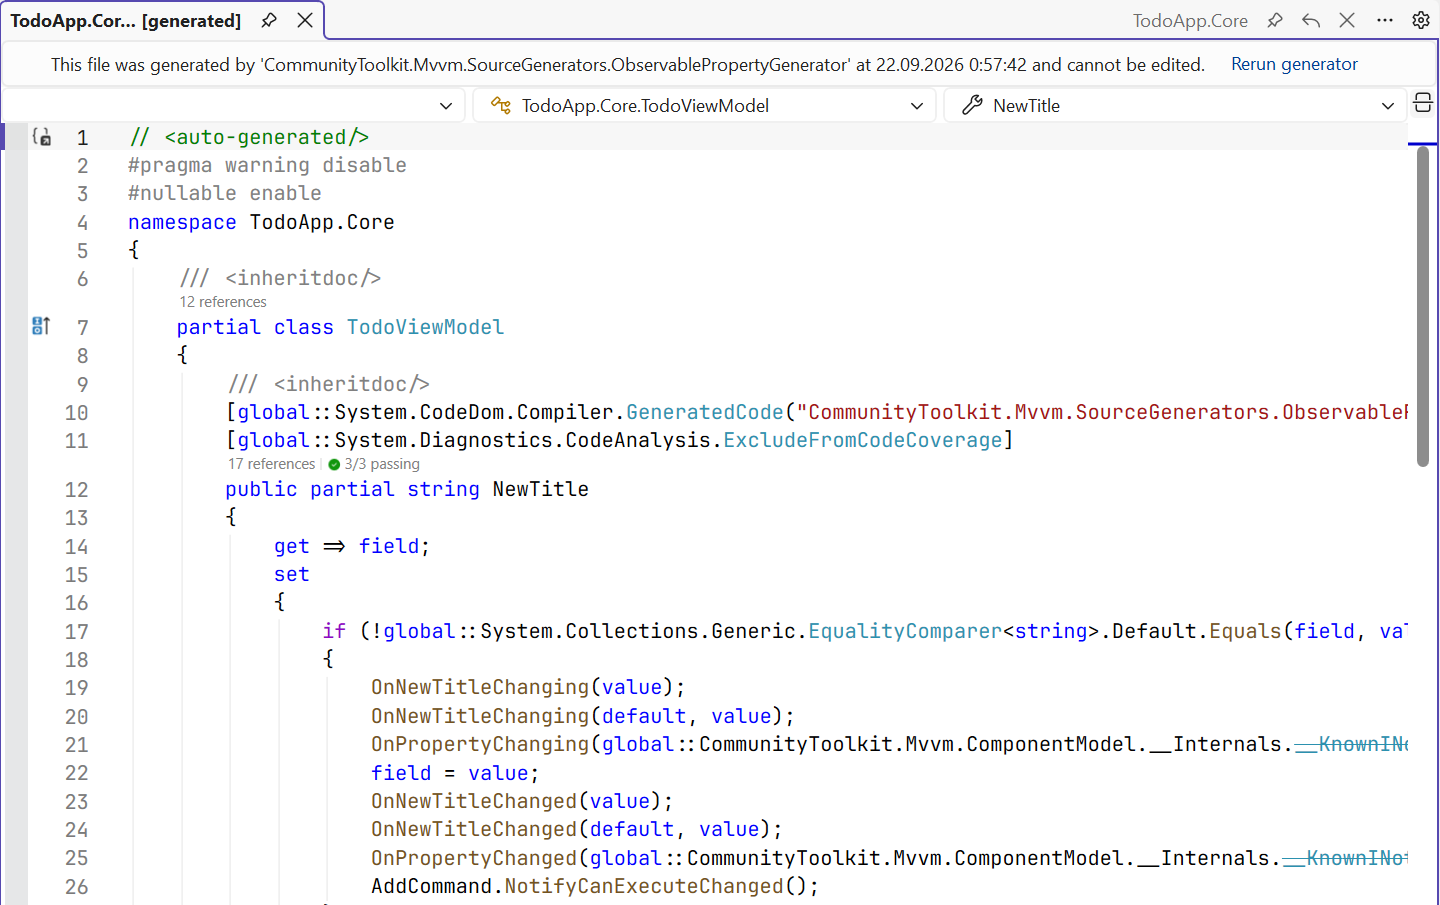
Task: Close the TodoApp.Core preview tab
Action: click(1347, 20)
